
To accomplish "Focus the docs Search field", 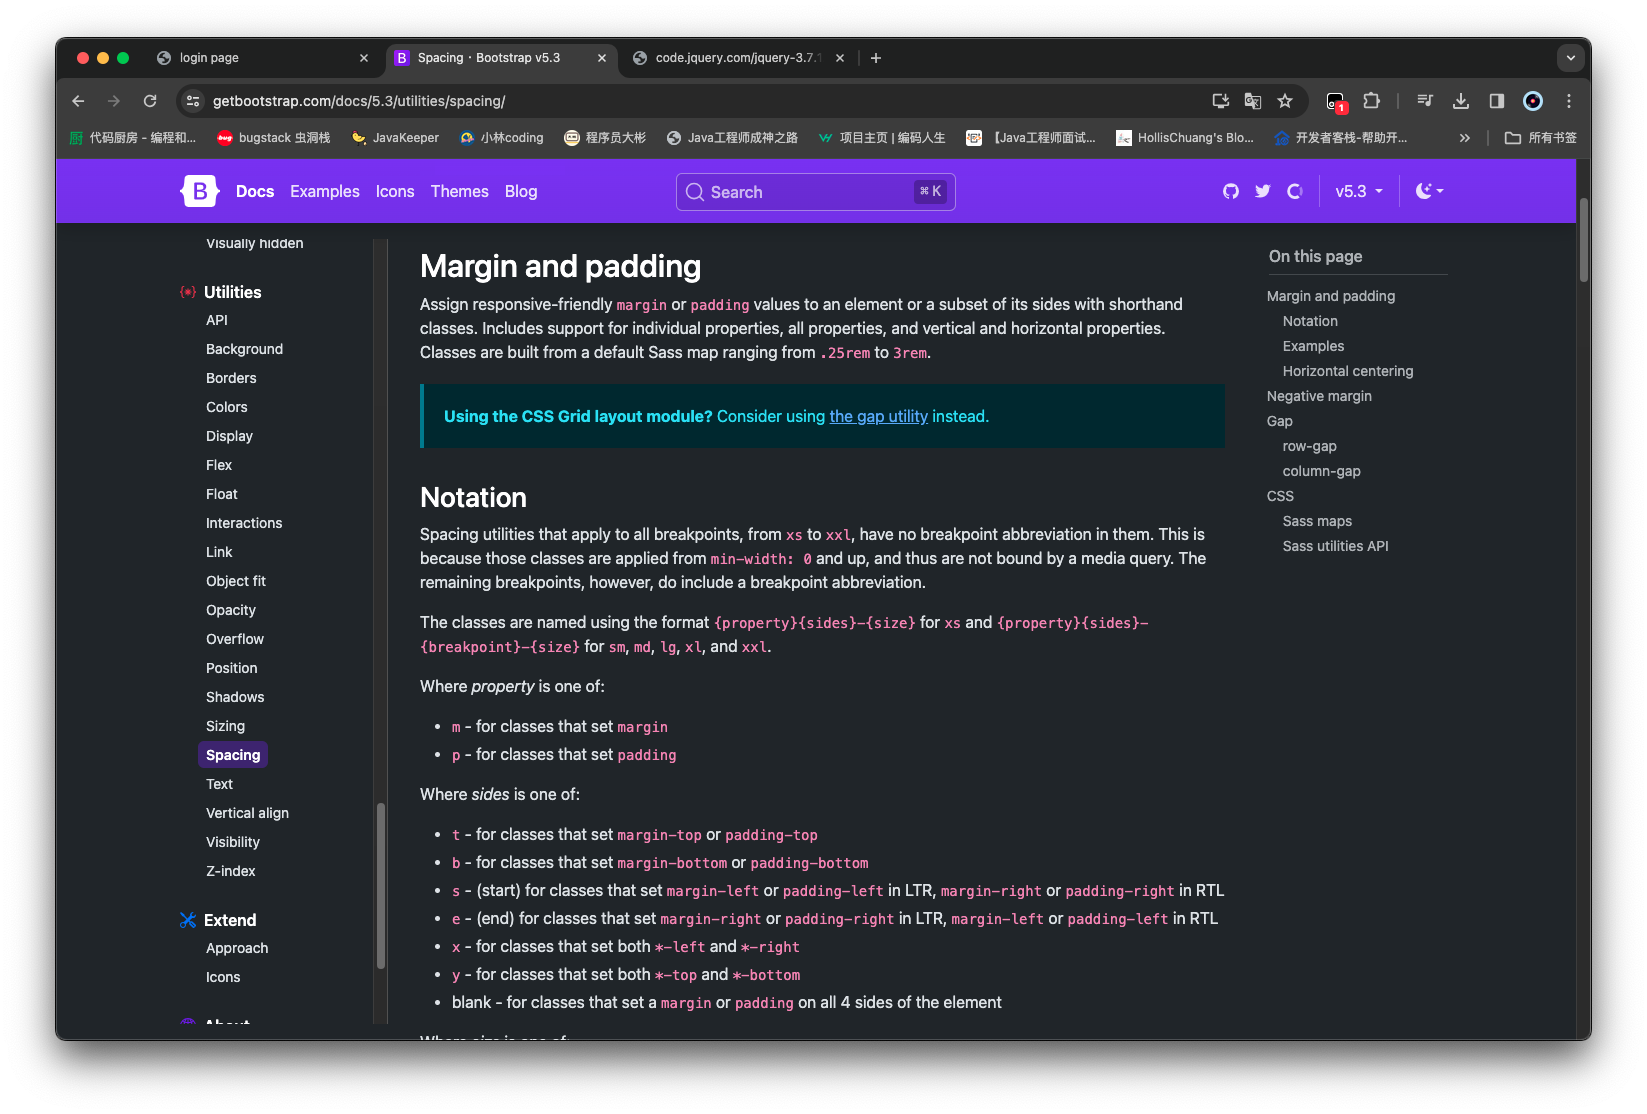I will pyautogui.click(x=815, y=192).
